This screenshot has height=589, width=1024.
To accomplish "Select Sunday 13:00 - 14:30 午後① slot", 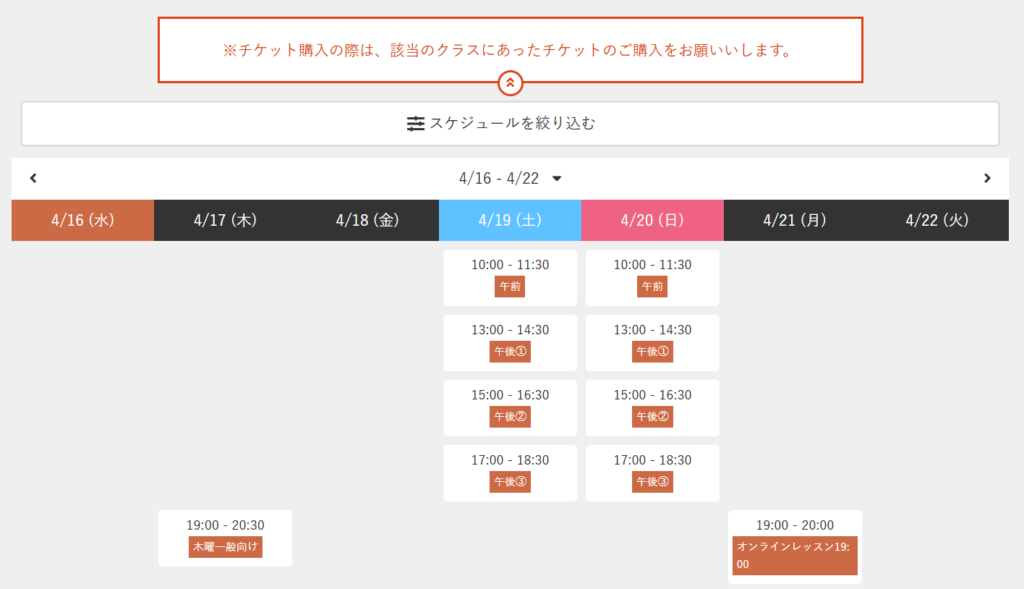I will click(x=652, y=342).
